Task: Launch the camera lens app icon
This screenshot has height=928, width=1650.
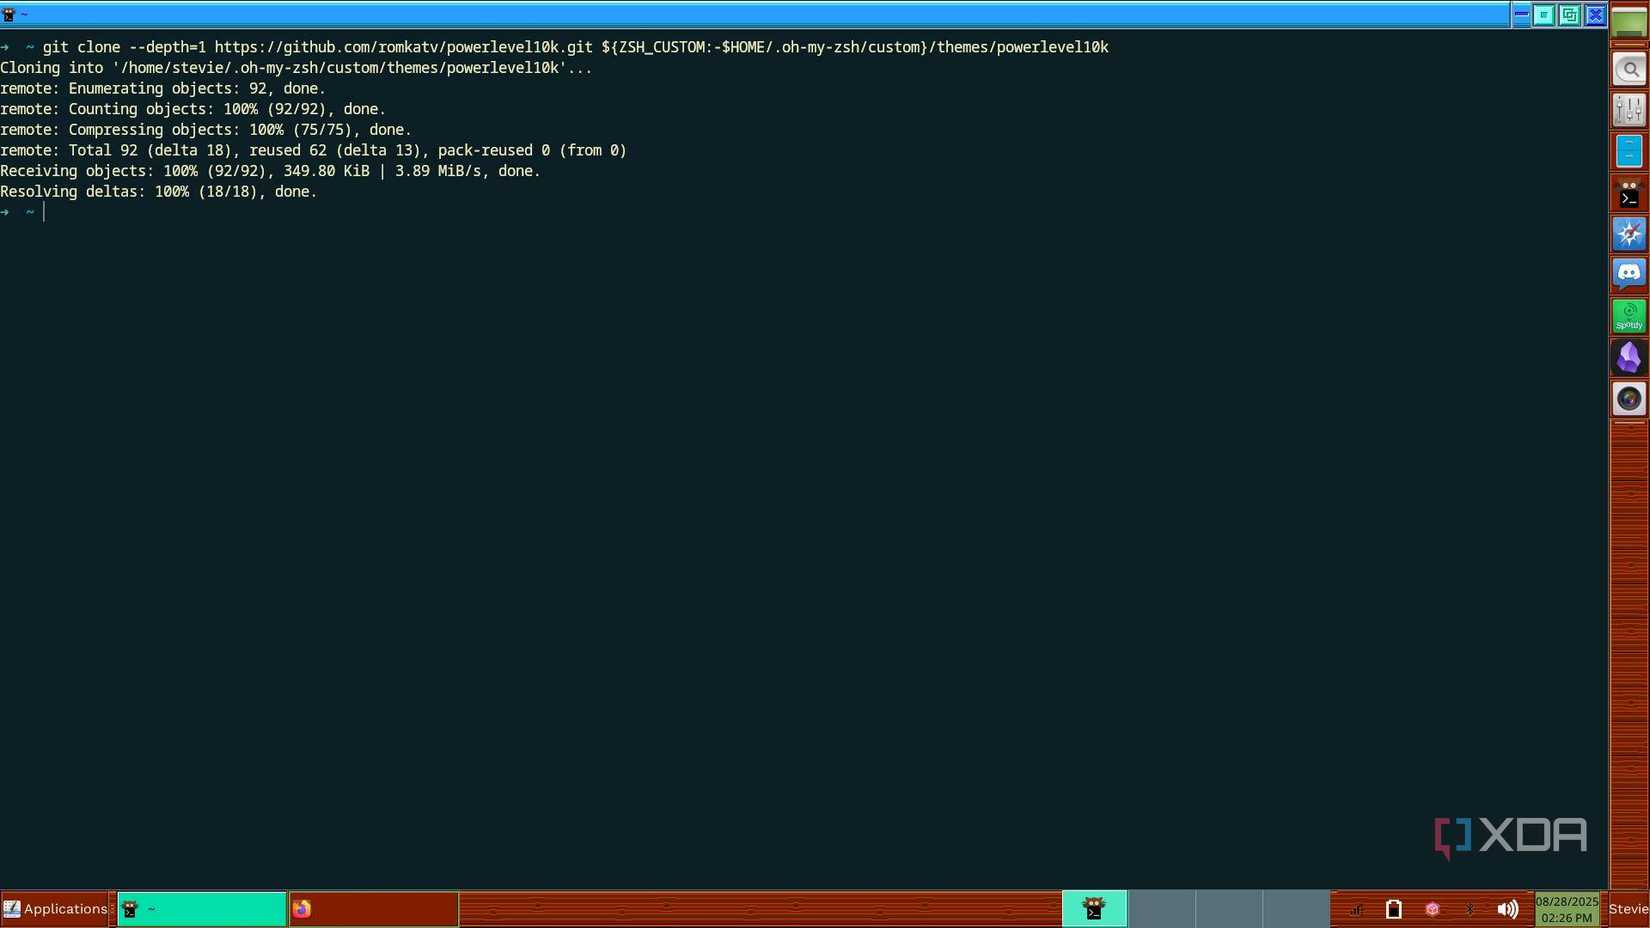Action: (x=1628, y=398)
